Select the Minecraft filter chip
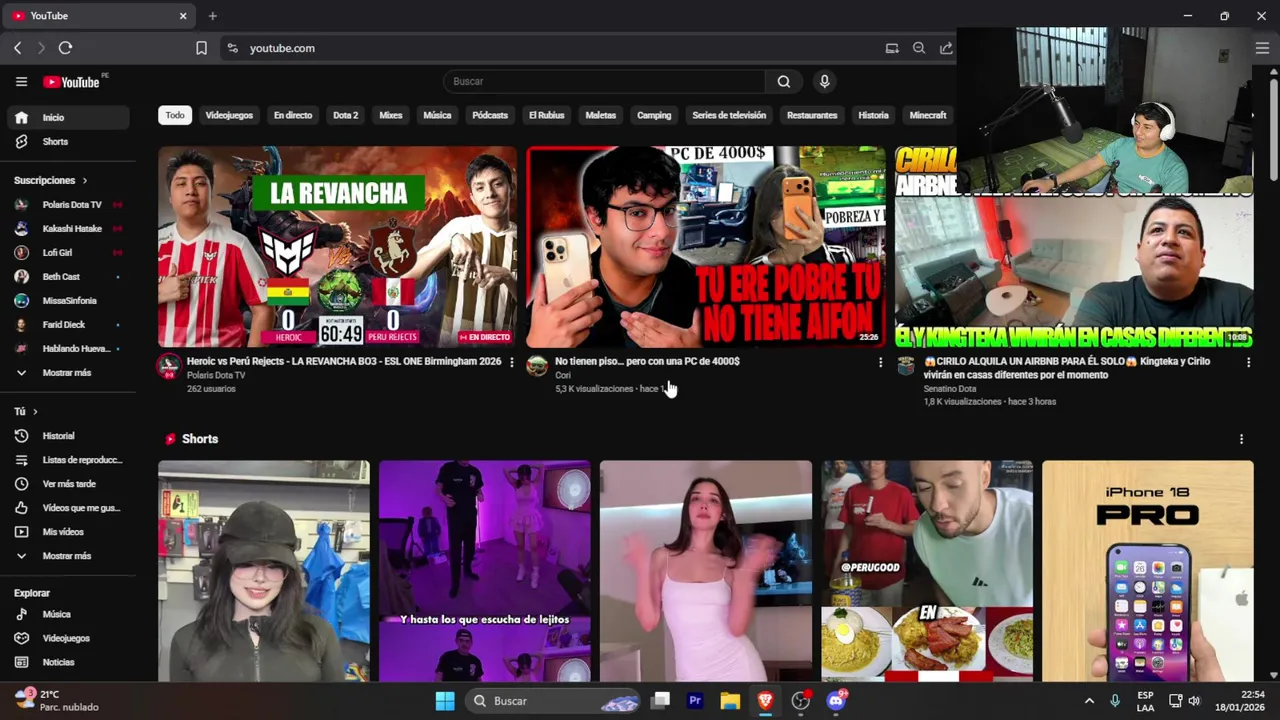This screenshot has width=1280, height=720. [x=928, y=115]
